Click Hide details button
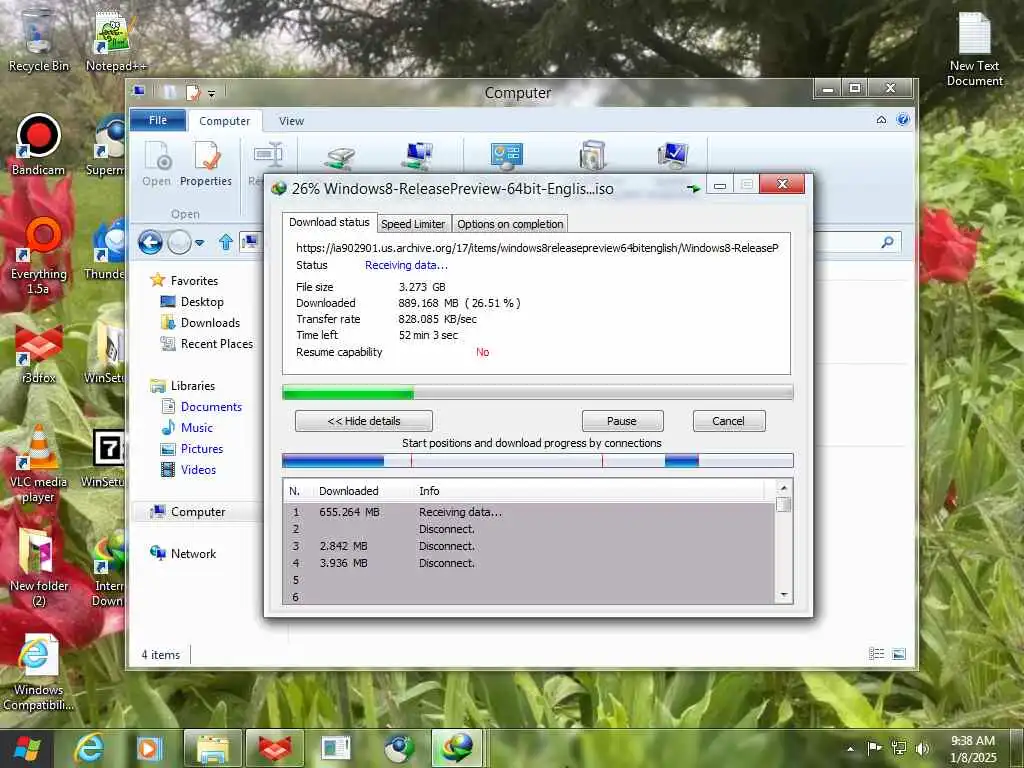 tap(364, 421)
